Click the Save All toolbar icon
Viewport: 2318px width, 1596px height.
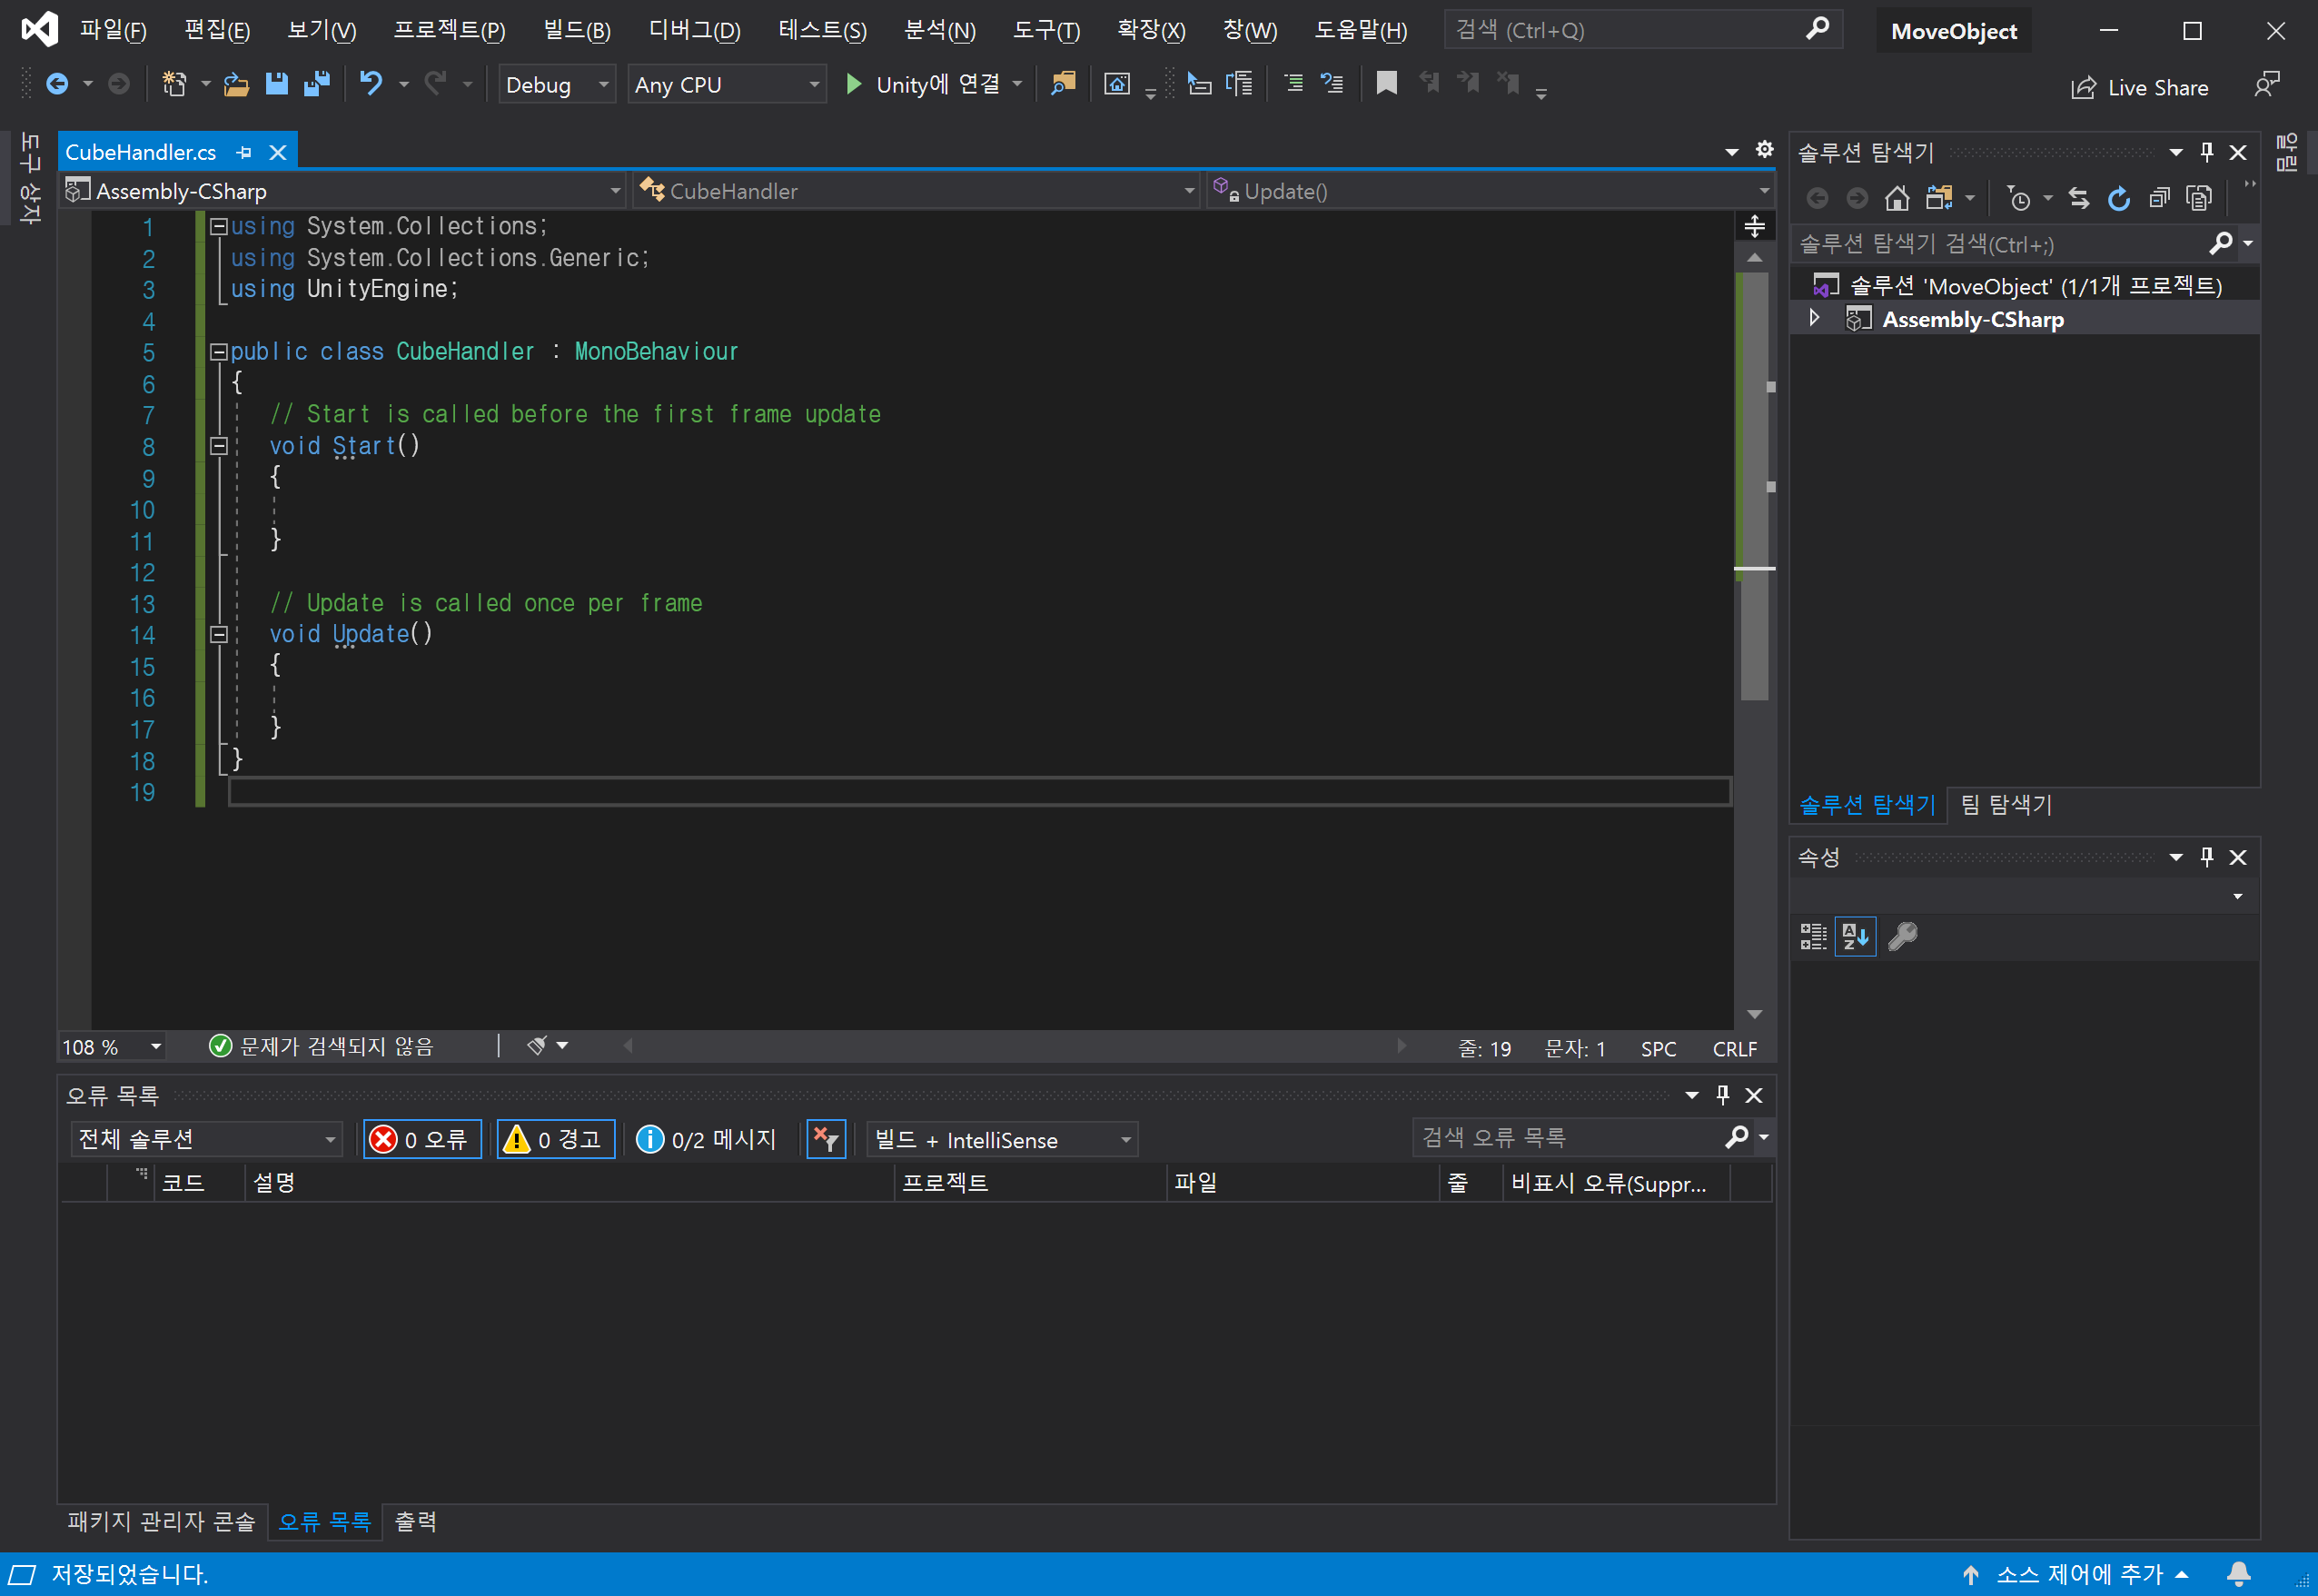coord(317,84)
